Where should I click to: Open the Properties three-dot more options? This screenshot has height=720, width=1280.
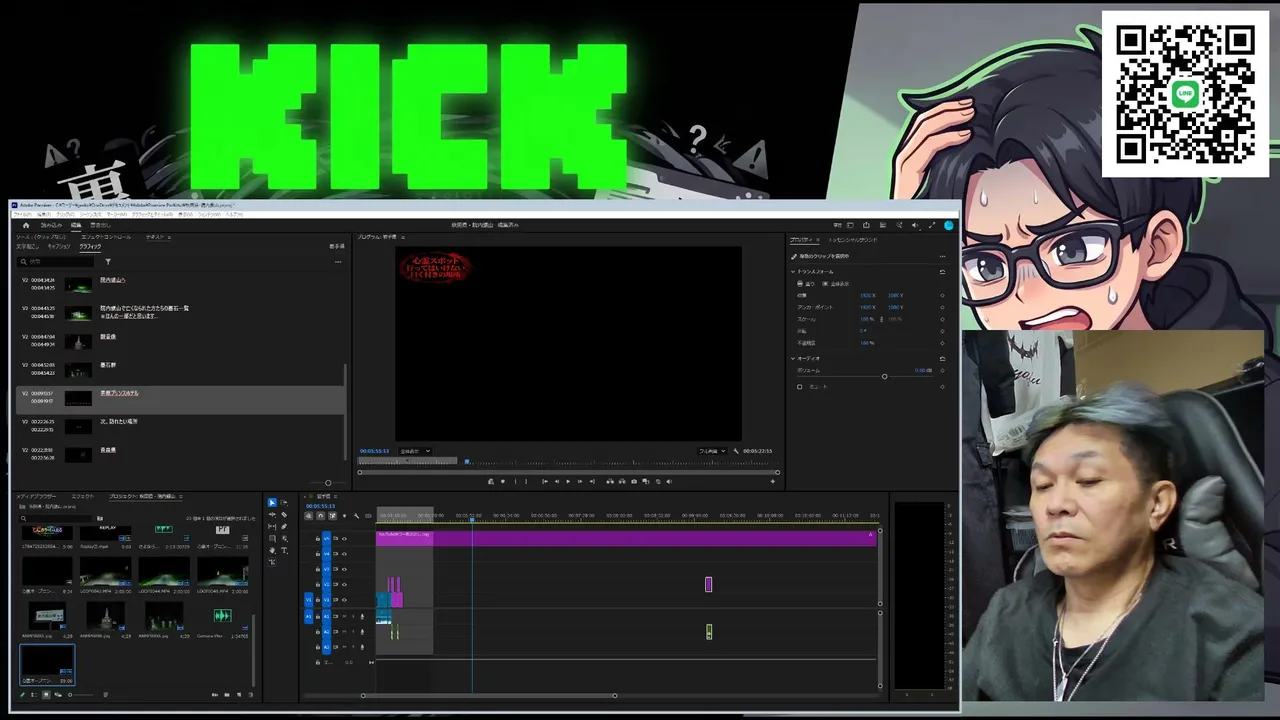coord(942,256)
